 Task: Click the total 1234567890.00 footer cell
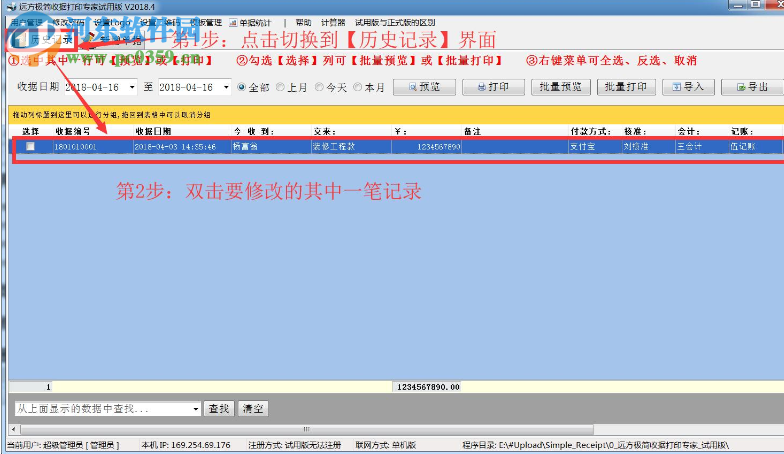coord(428,387)
